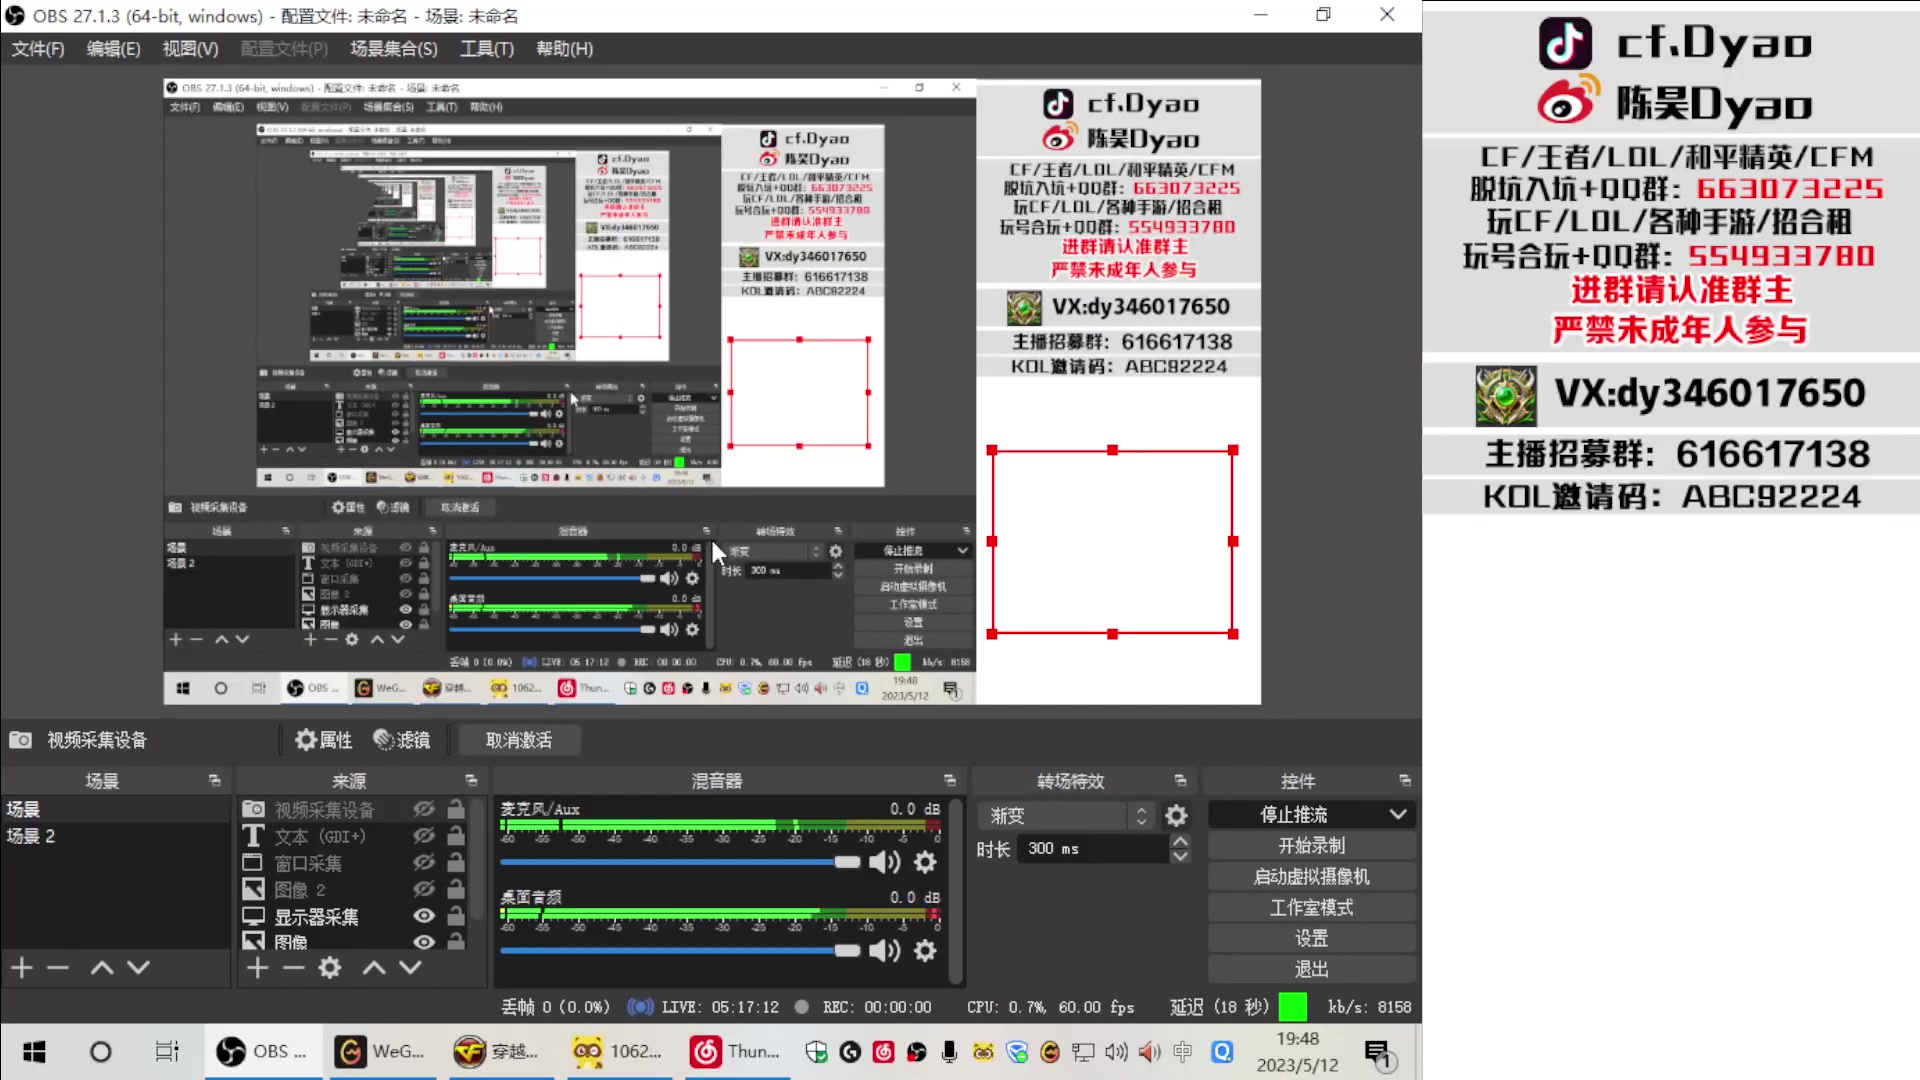Click mixer panel vertical scrollbar
This screenshot has height=1080, width=1920.
tap(956, 890)
